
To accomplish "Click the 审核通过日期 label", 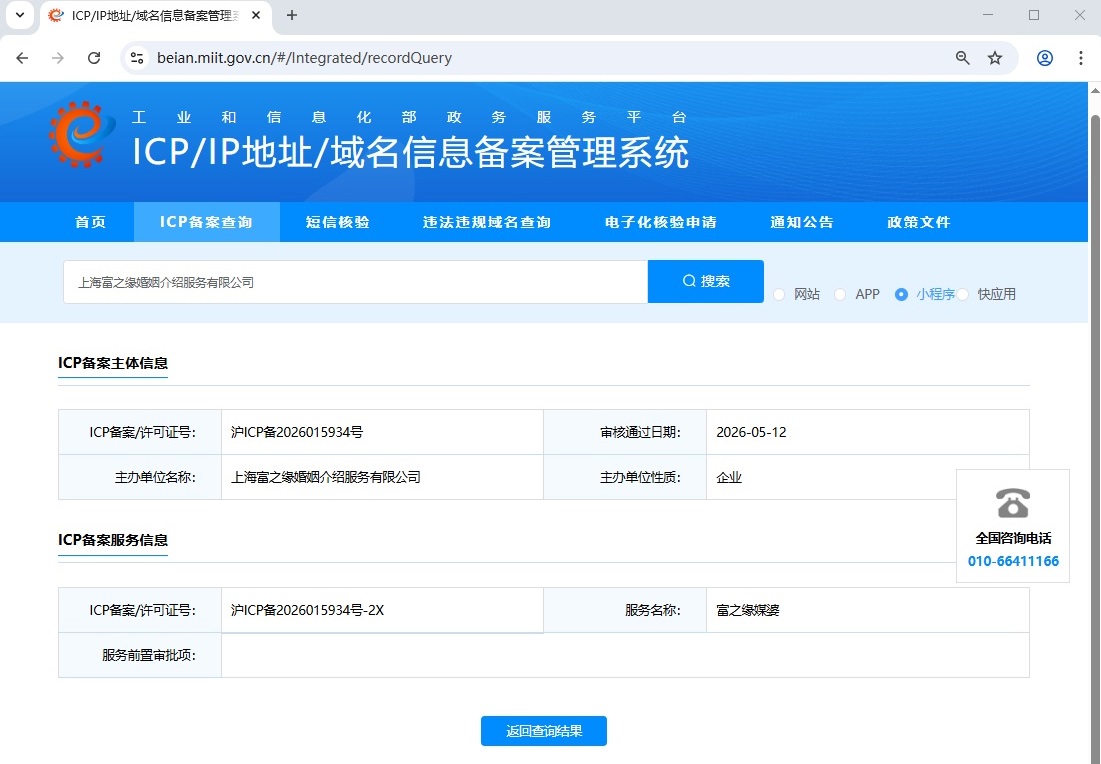I will tap(640, 432).
